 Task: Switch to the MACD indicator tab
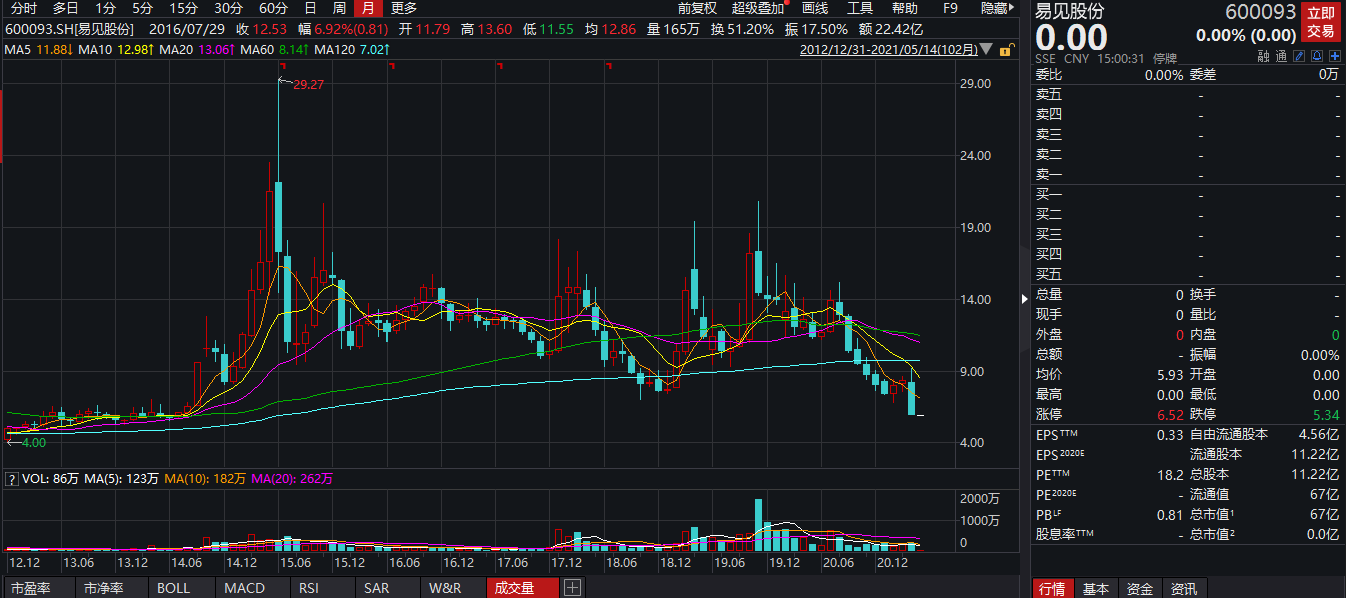pos(244,588)
